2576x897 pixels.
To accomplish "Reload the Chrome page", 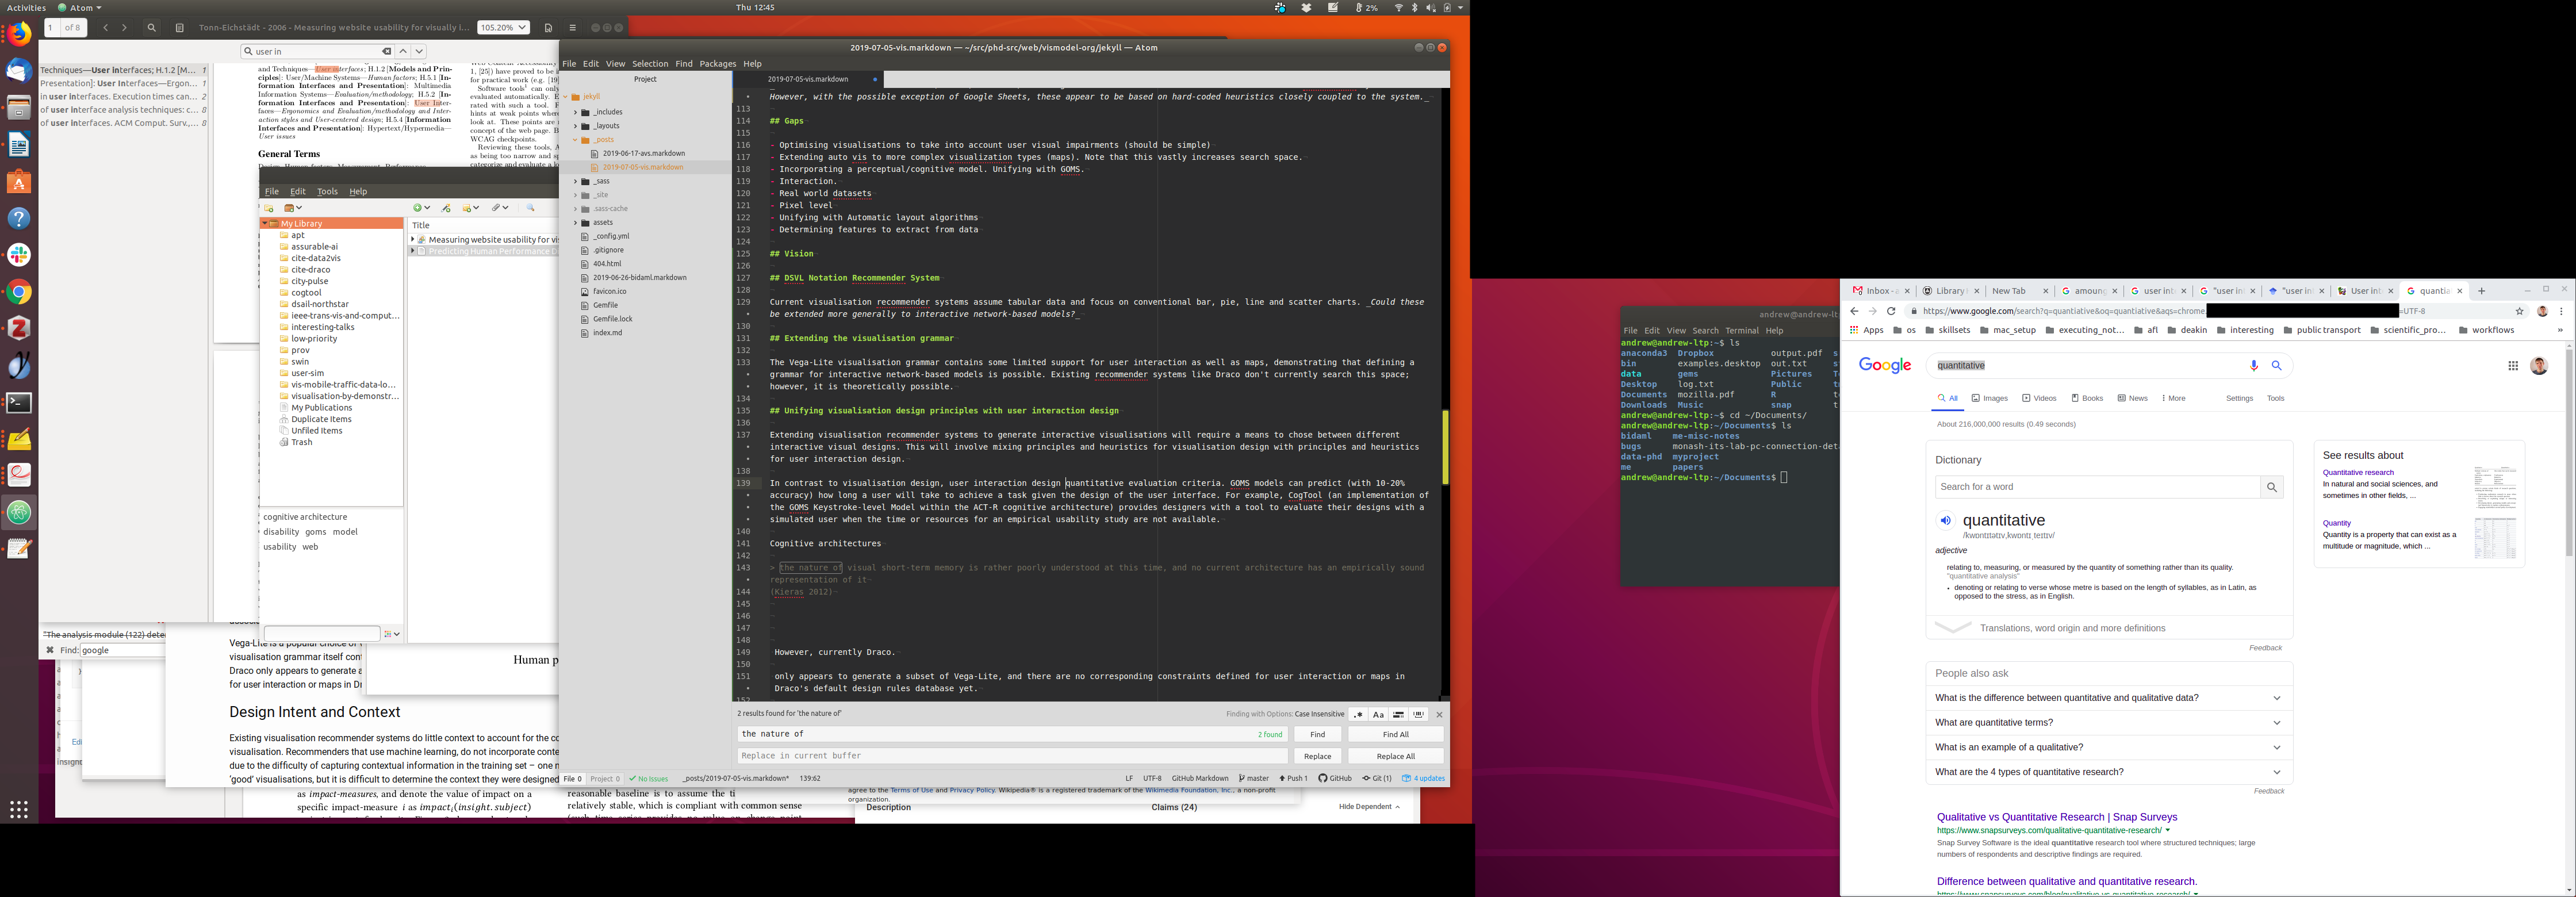I will tap(1891, 311).
